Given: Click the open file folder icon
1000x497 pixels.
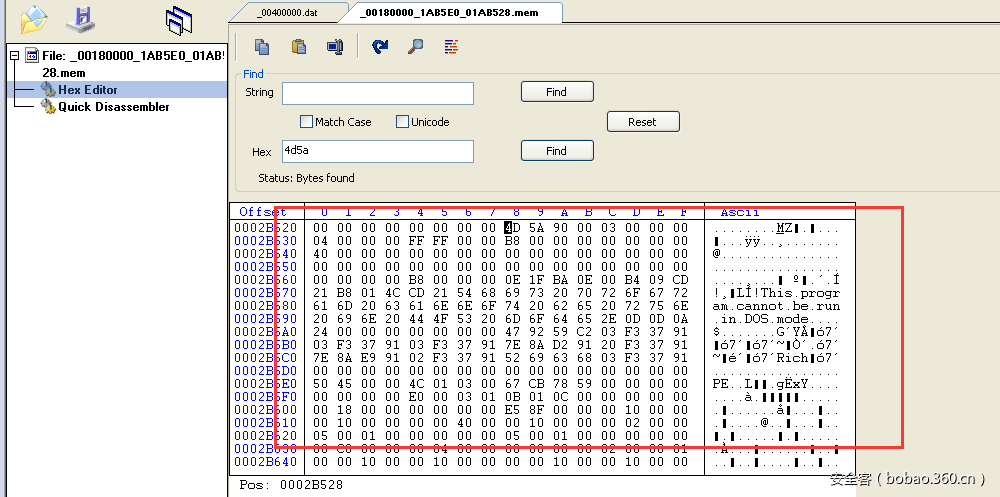Looking at the screenshot, I should point(34,19).
